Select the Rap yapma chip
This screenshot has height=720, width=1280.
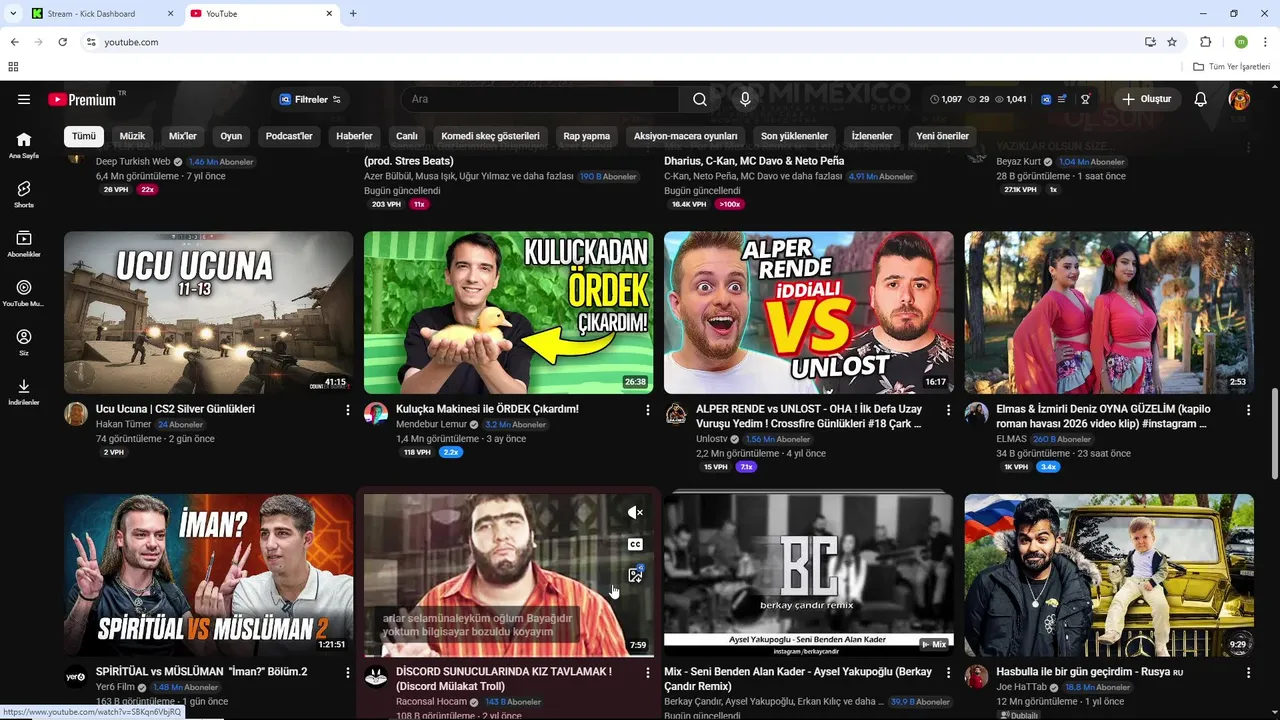[586, 136]
